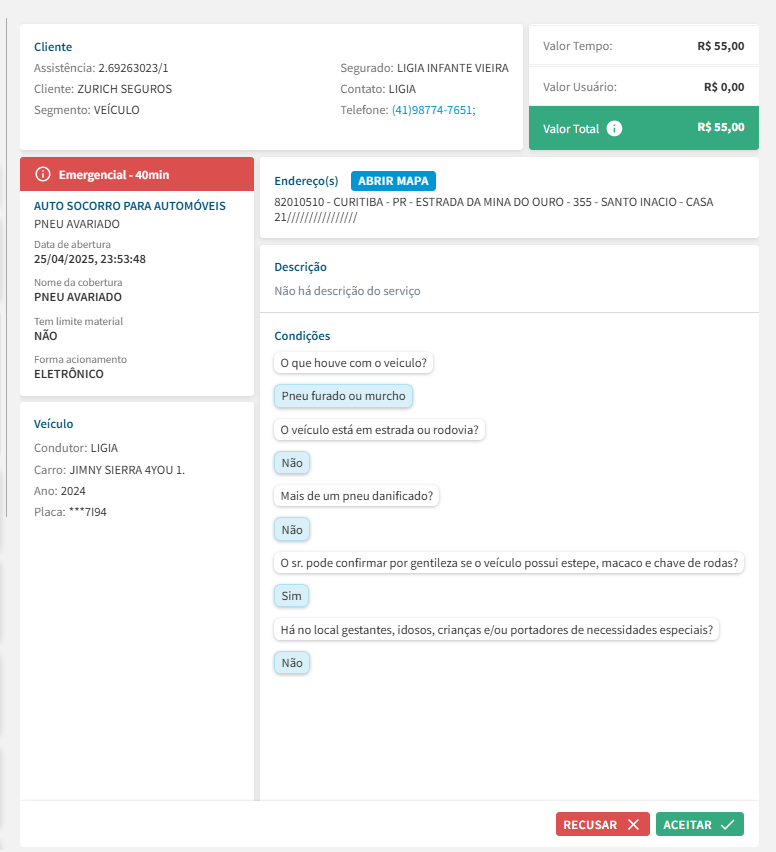Open the map with ABRIR MAPA
The width and height of the screenshot is (776, 852).
(x=393, y=181)
